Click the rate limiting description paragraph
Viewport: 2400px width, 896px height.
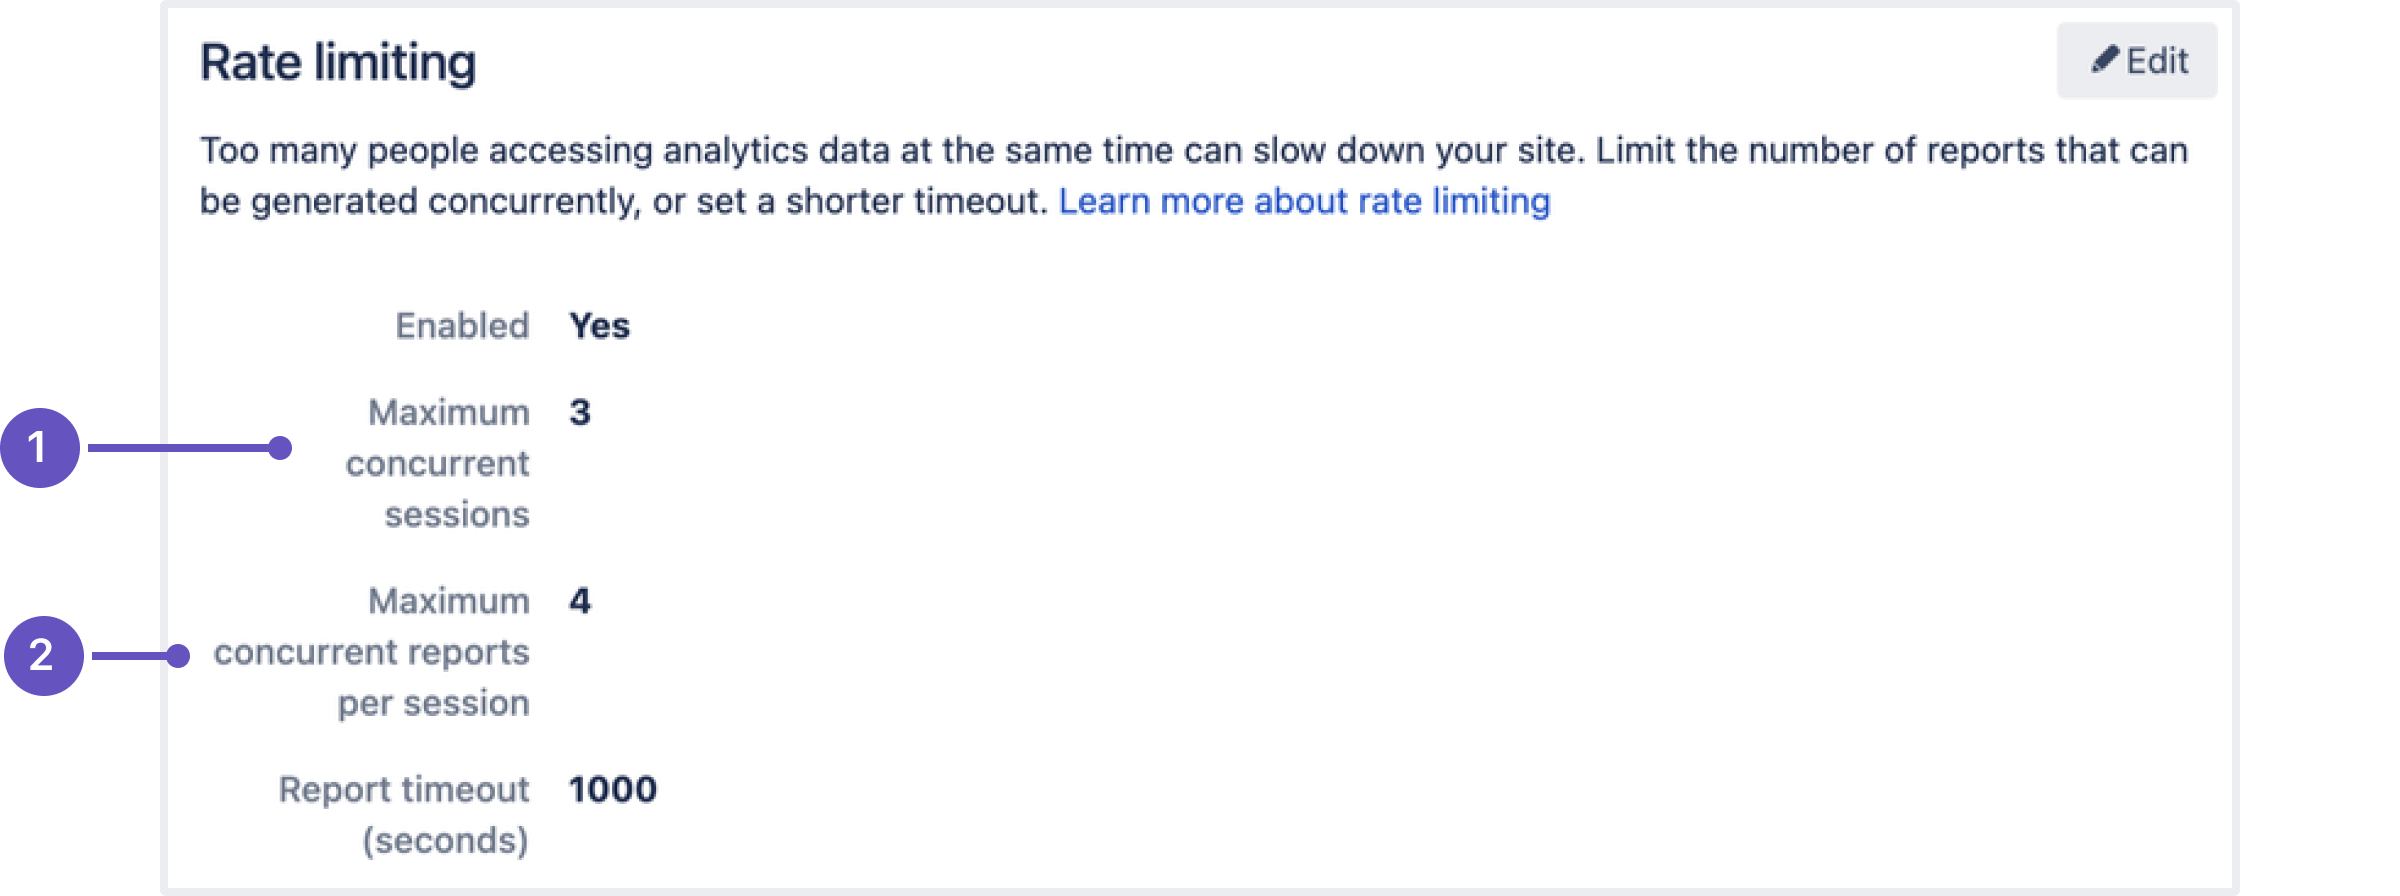pos(1194,176)
